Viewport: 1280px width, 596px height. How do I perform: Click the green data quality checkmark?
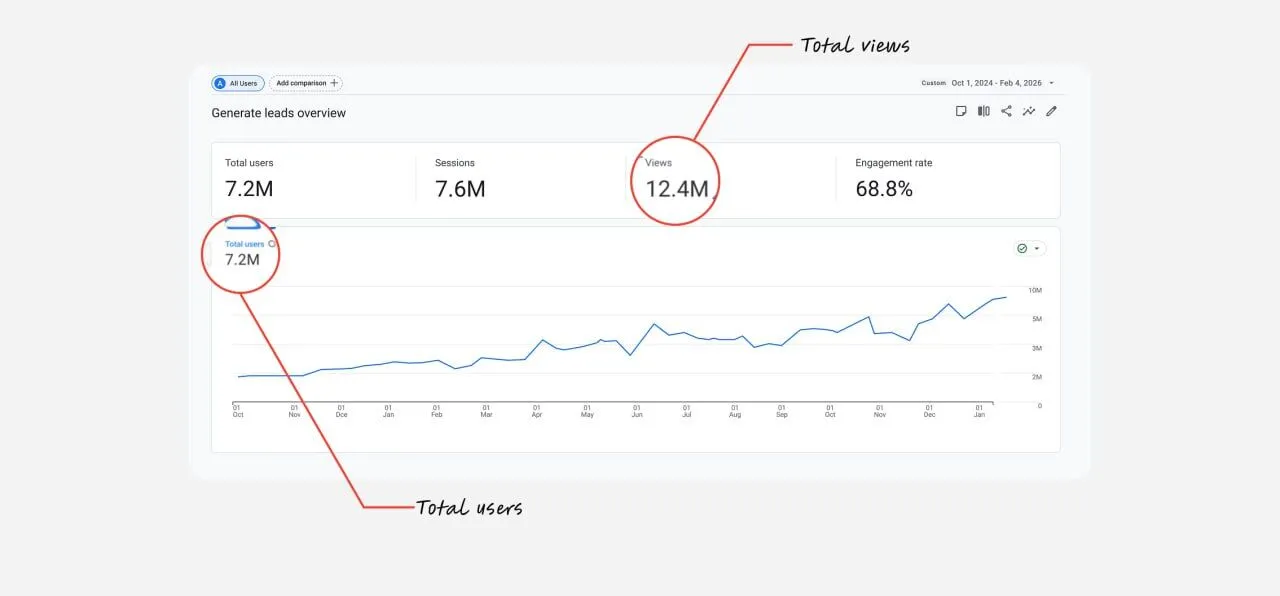click(x=1022, y=248)
